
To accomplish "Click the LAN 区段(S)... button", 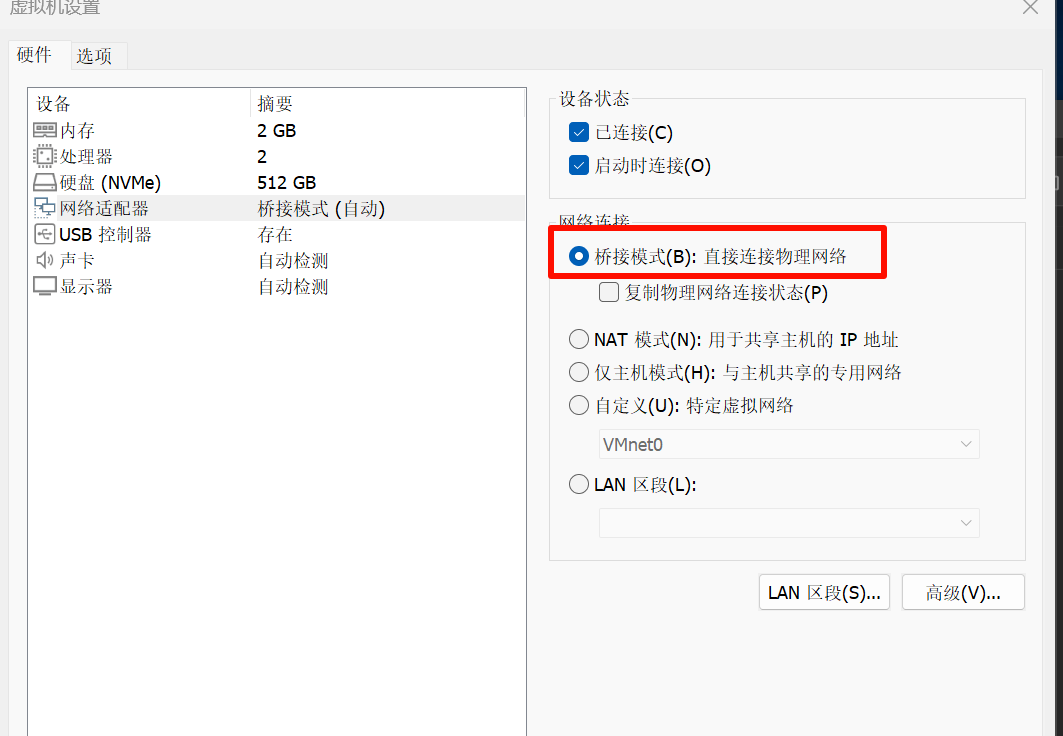I will [823, 592].
